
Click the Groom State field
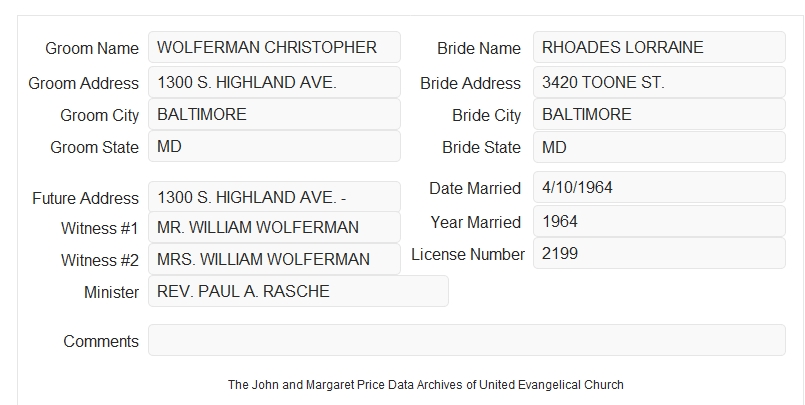(x=274, y=146)
